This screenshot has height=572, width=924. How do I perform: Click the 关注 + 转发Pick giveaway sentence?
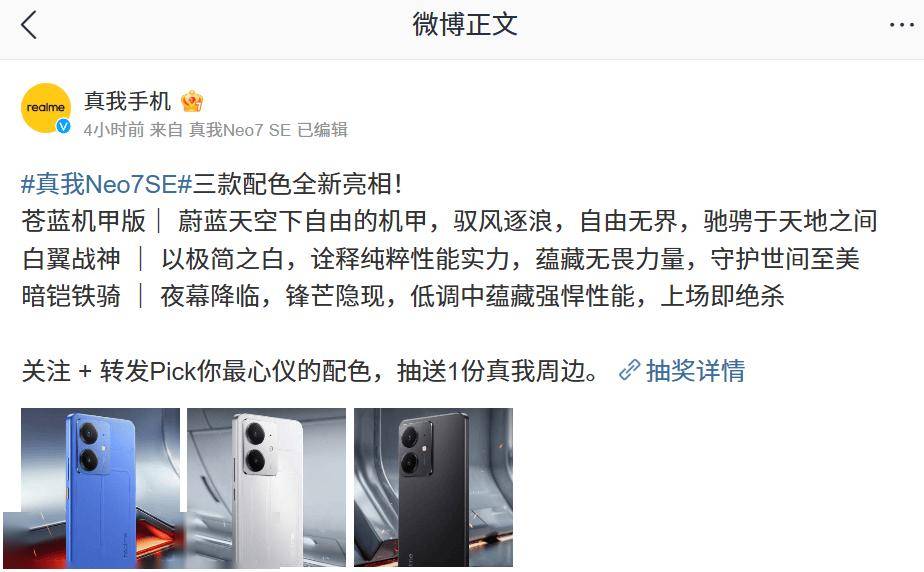click(x=310, y=371)
